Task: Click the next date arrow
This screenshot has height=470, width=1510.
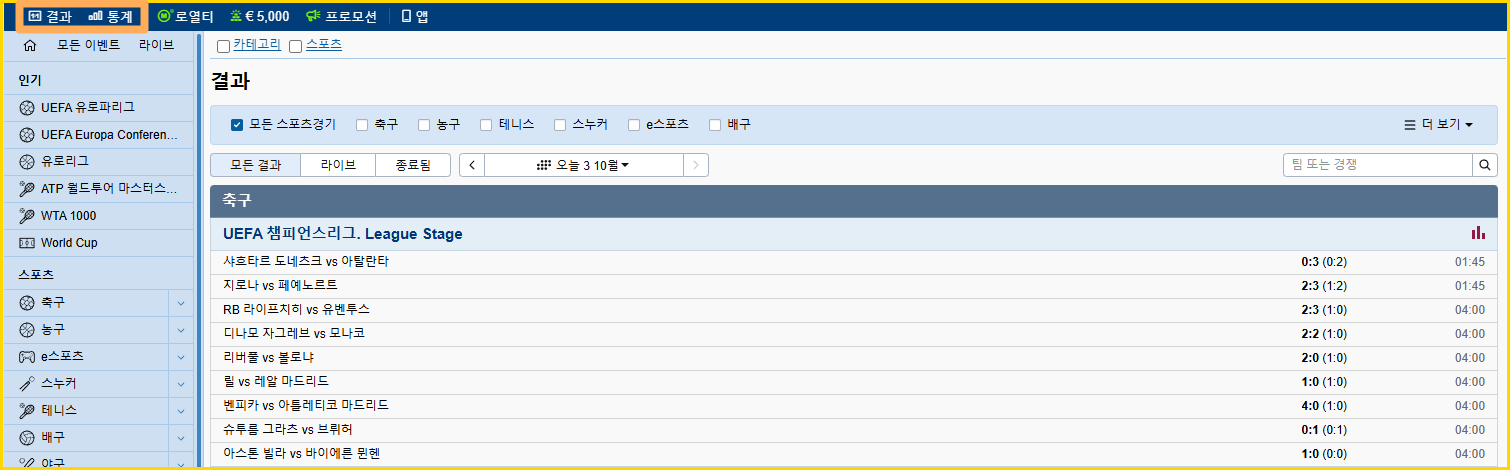Action: (696, 165)
